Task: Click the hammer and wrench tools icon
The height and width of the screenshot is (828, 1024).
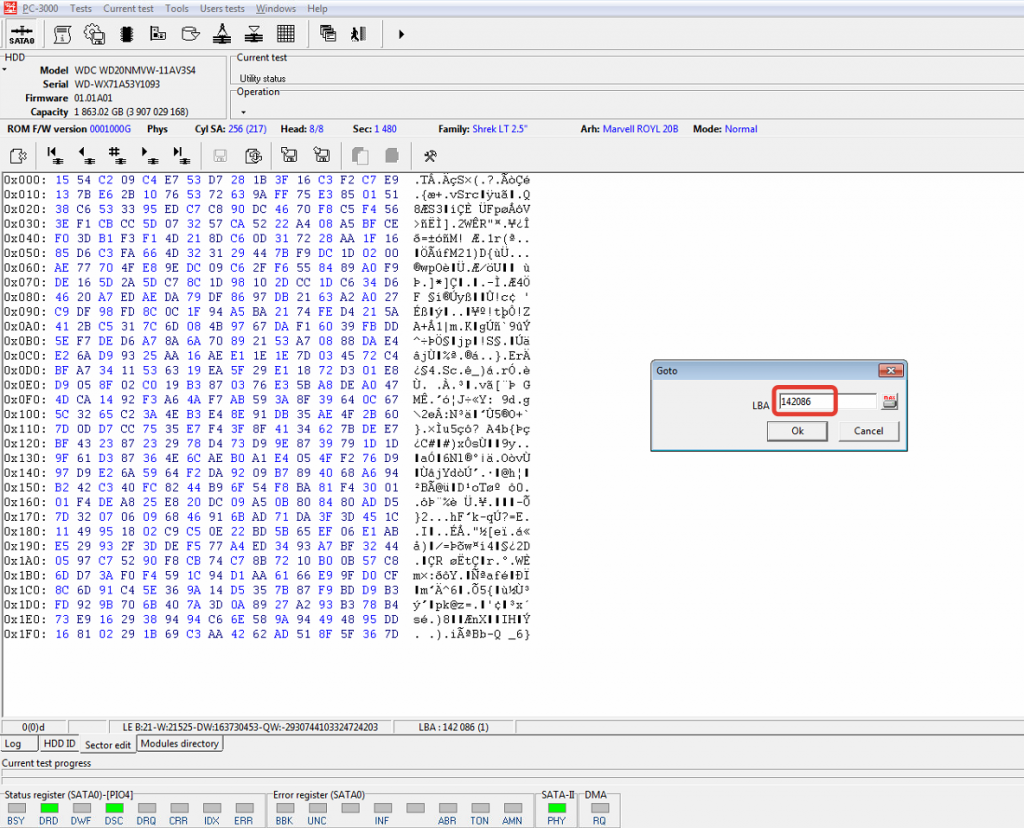Action: pos(430,155)
